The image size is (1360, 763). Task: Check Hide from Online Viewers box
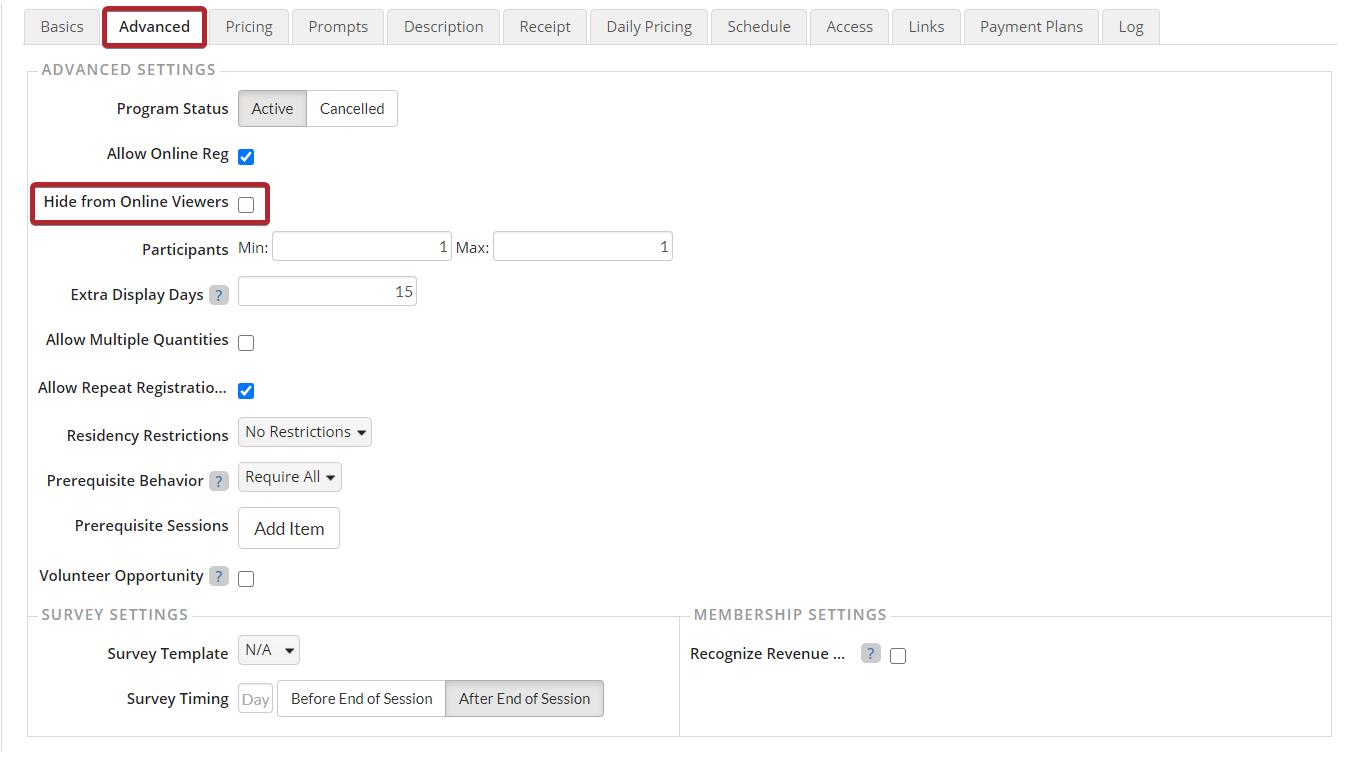point(246,205)
